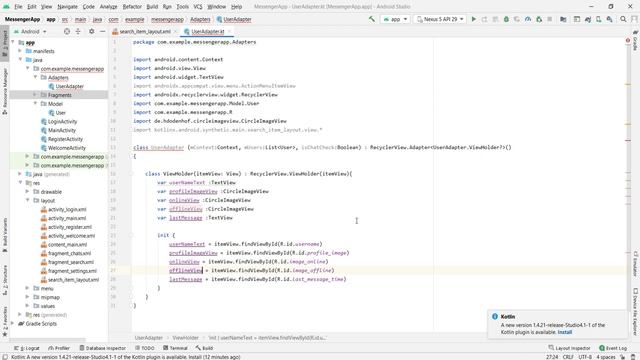Open the Project side tab

tap(4, 45)
